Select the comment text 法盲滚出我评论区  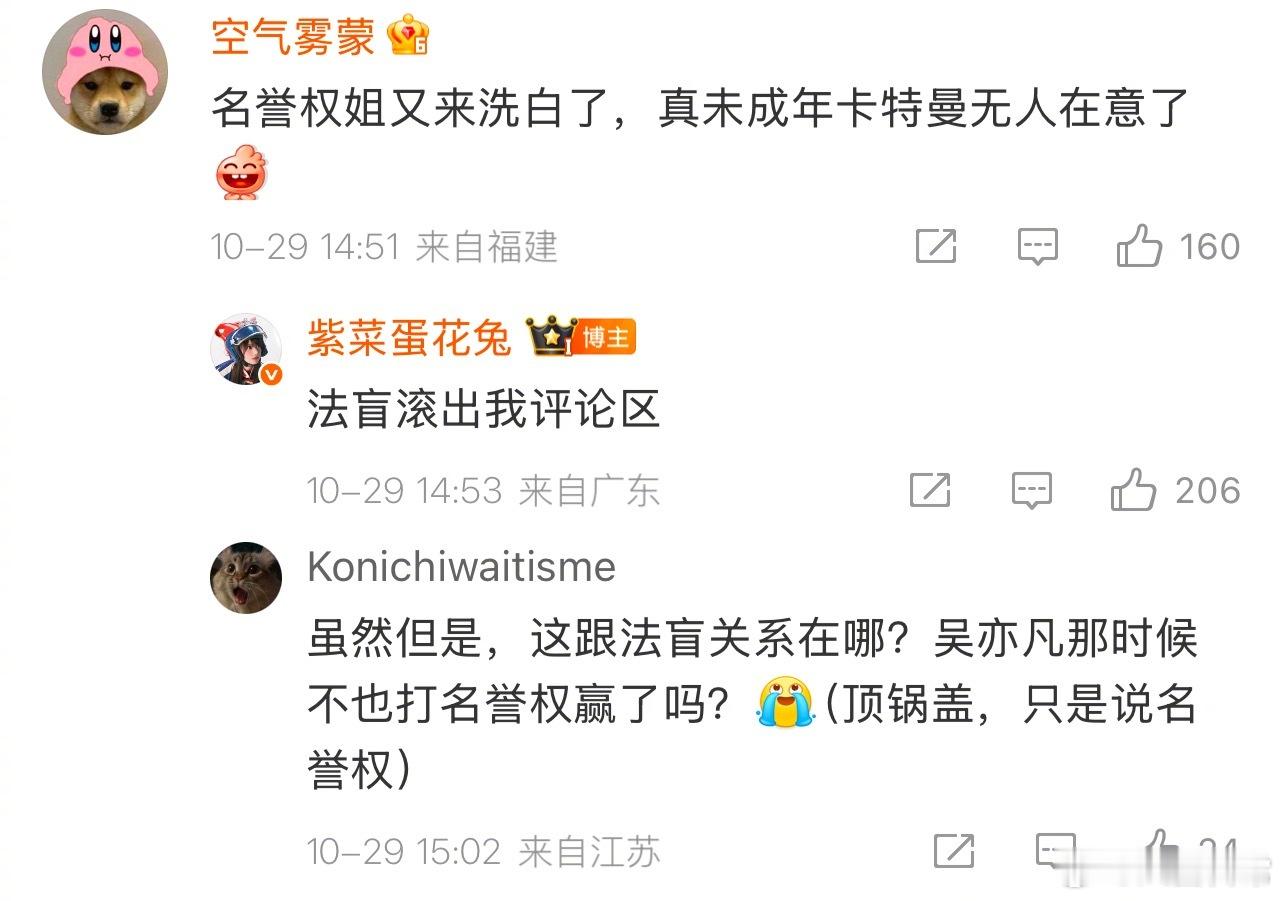tap(484, 410)
